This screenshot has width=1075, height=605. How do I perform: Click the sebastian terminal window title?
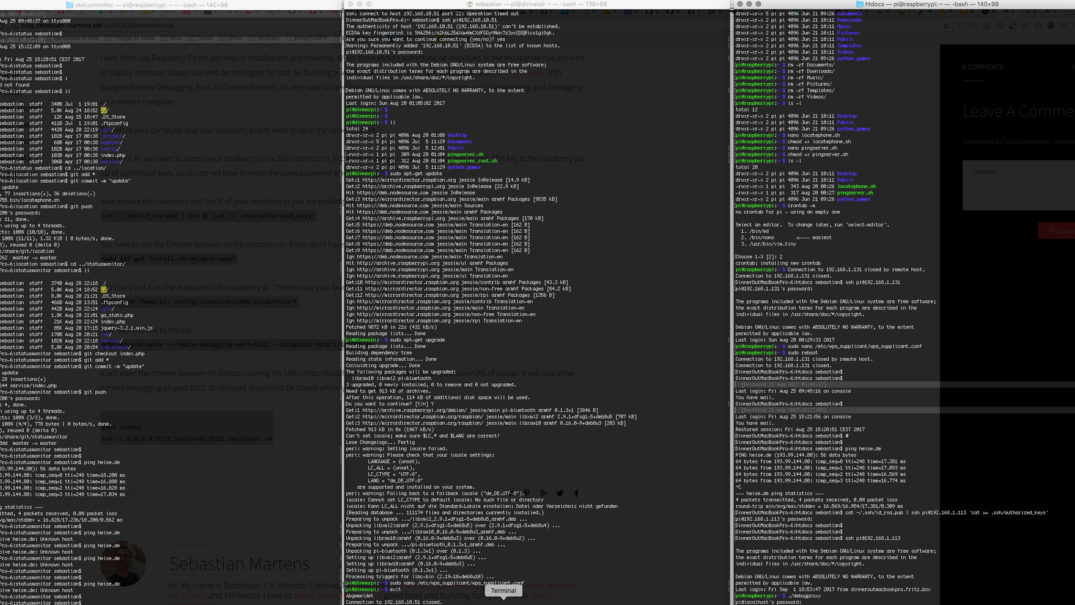point(541,4)
